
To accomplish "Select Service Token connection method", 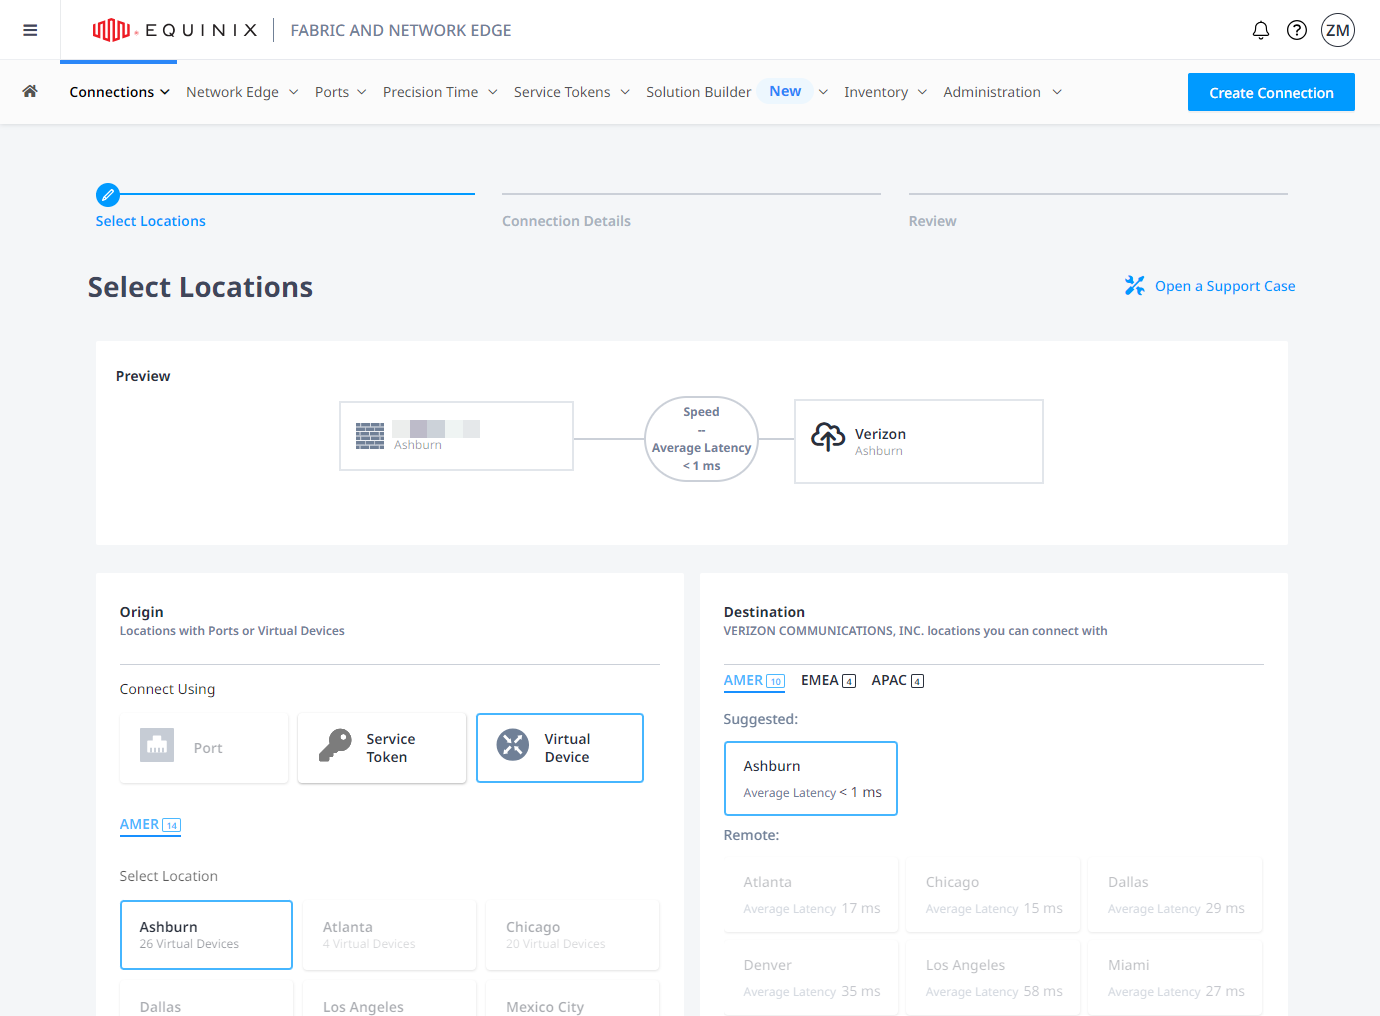I will click(382, 748).
